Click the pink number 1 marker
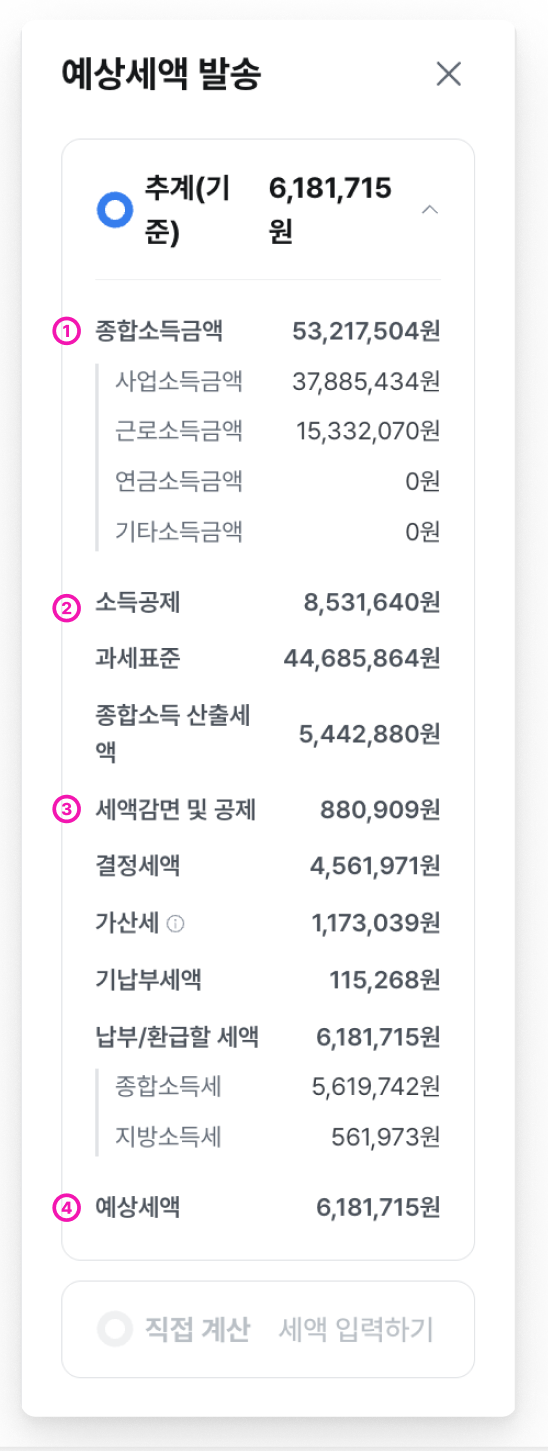Image resolution: width=548 pixels, height=1451 pixels. click(67, 331)
